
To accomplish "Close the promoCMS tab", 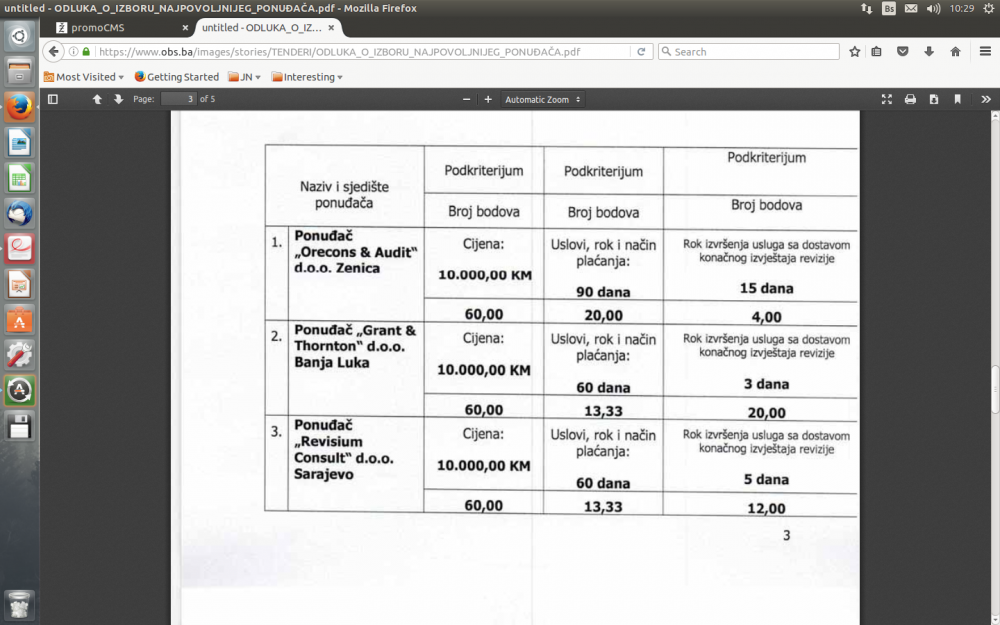I will (186, 28).
